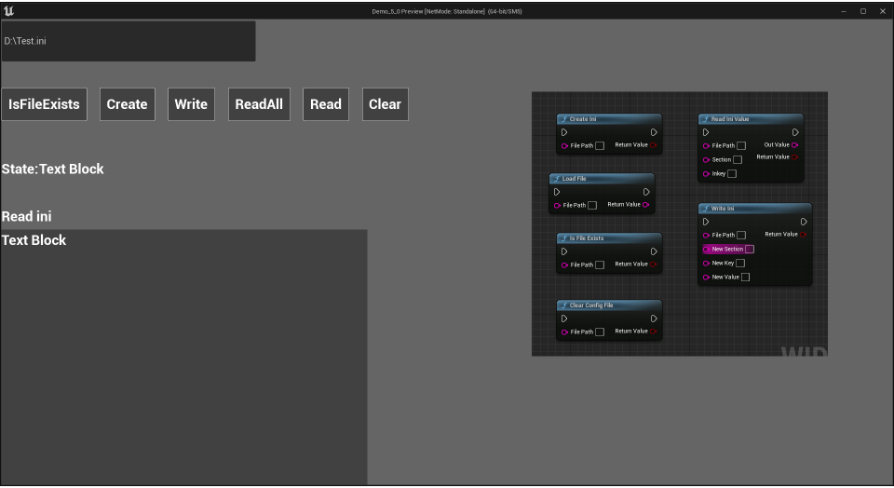Click the Create Ini node title
This screenshot has width=894, height=488.
click(x=583, y=119)
